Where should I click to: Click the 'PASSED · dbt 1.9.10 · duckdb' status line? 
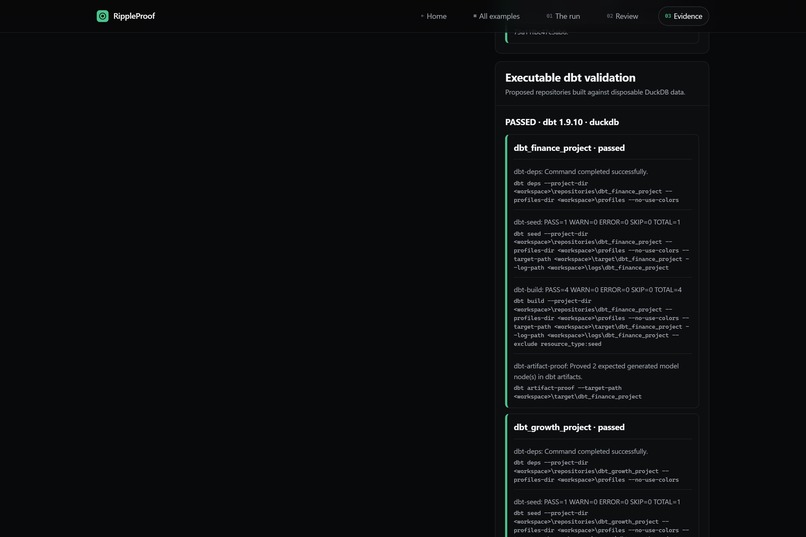562,122
